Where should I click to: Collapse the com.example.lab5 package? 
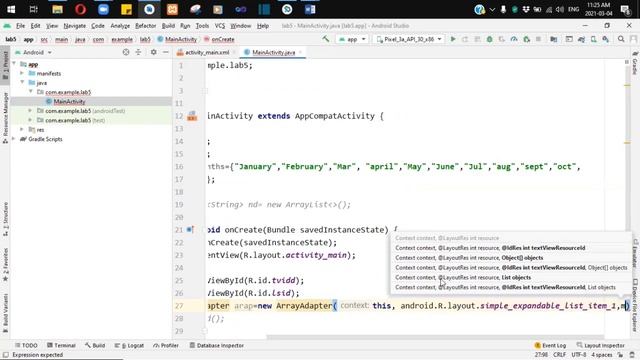coord(30,92)
